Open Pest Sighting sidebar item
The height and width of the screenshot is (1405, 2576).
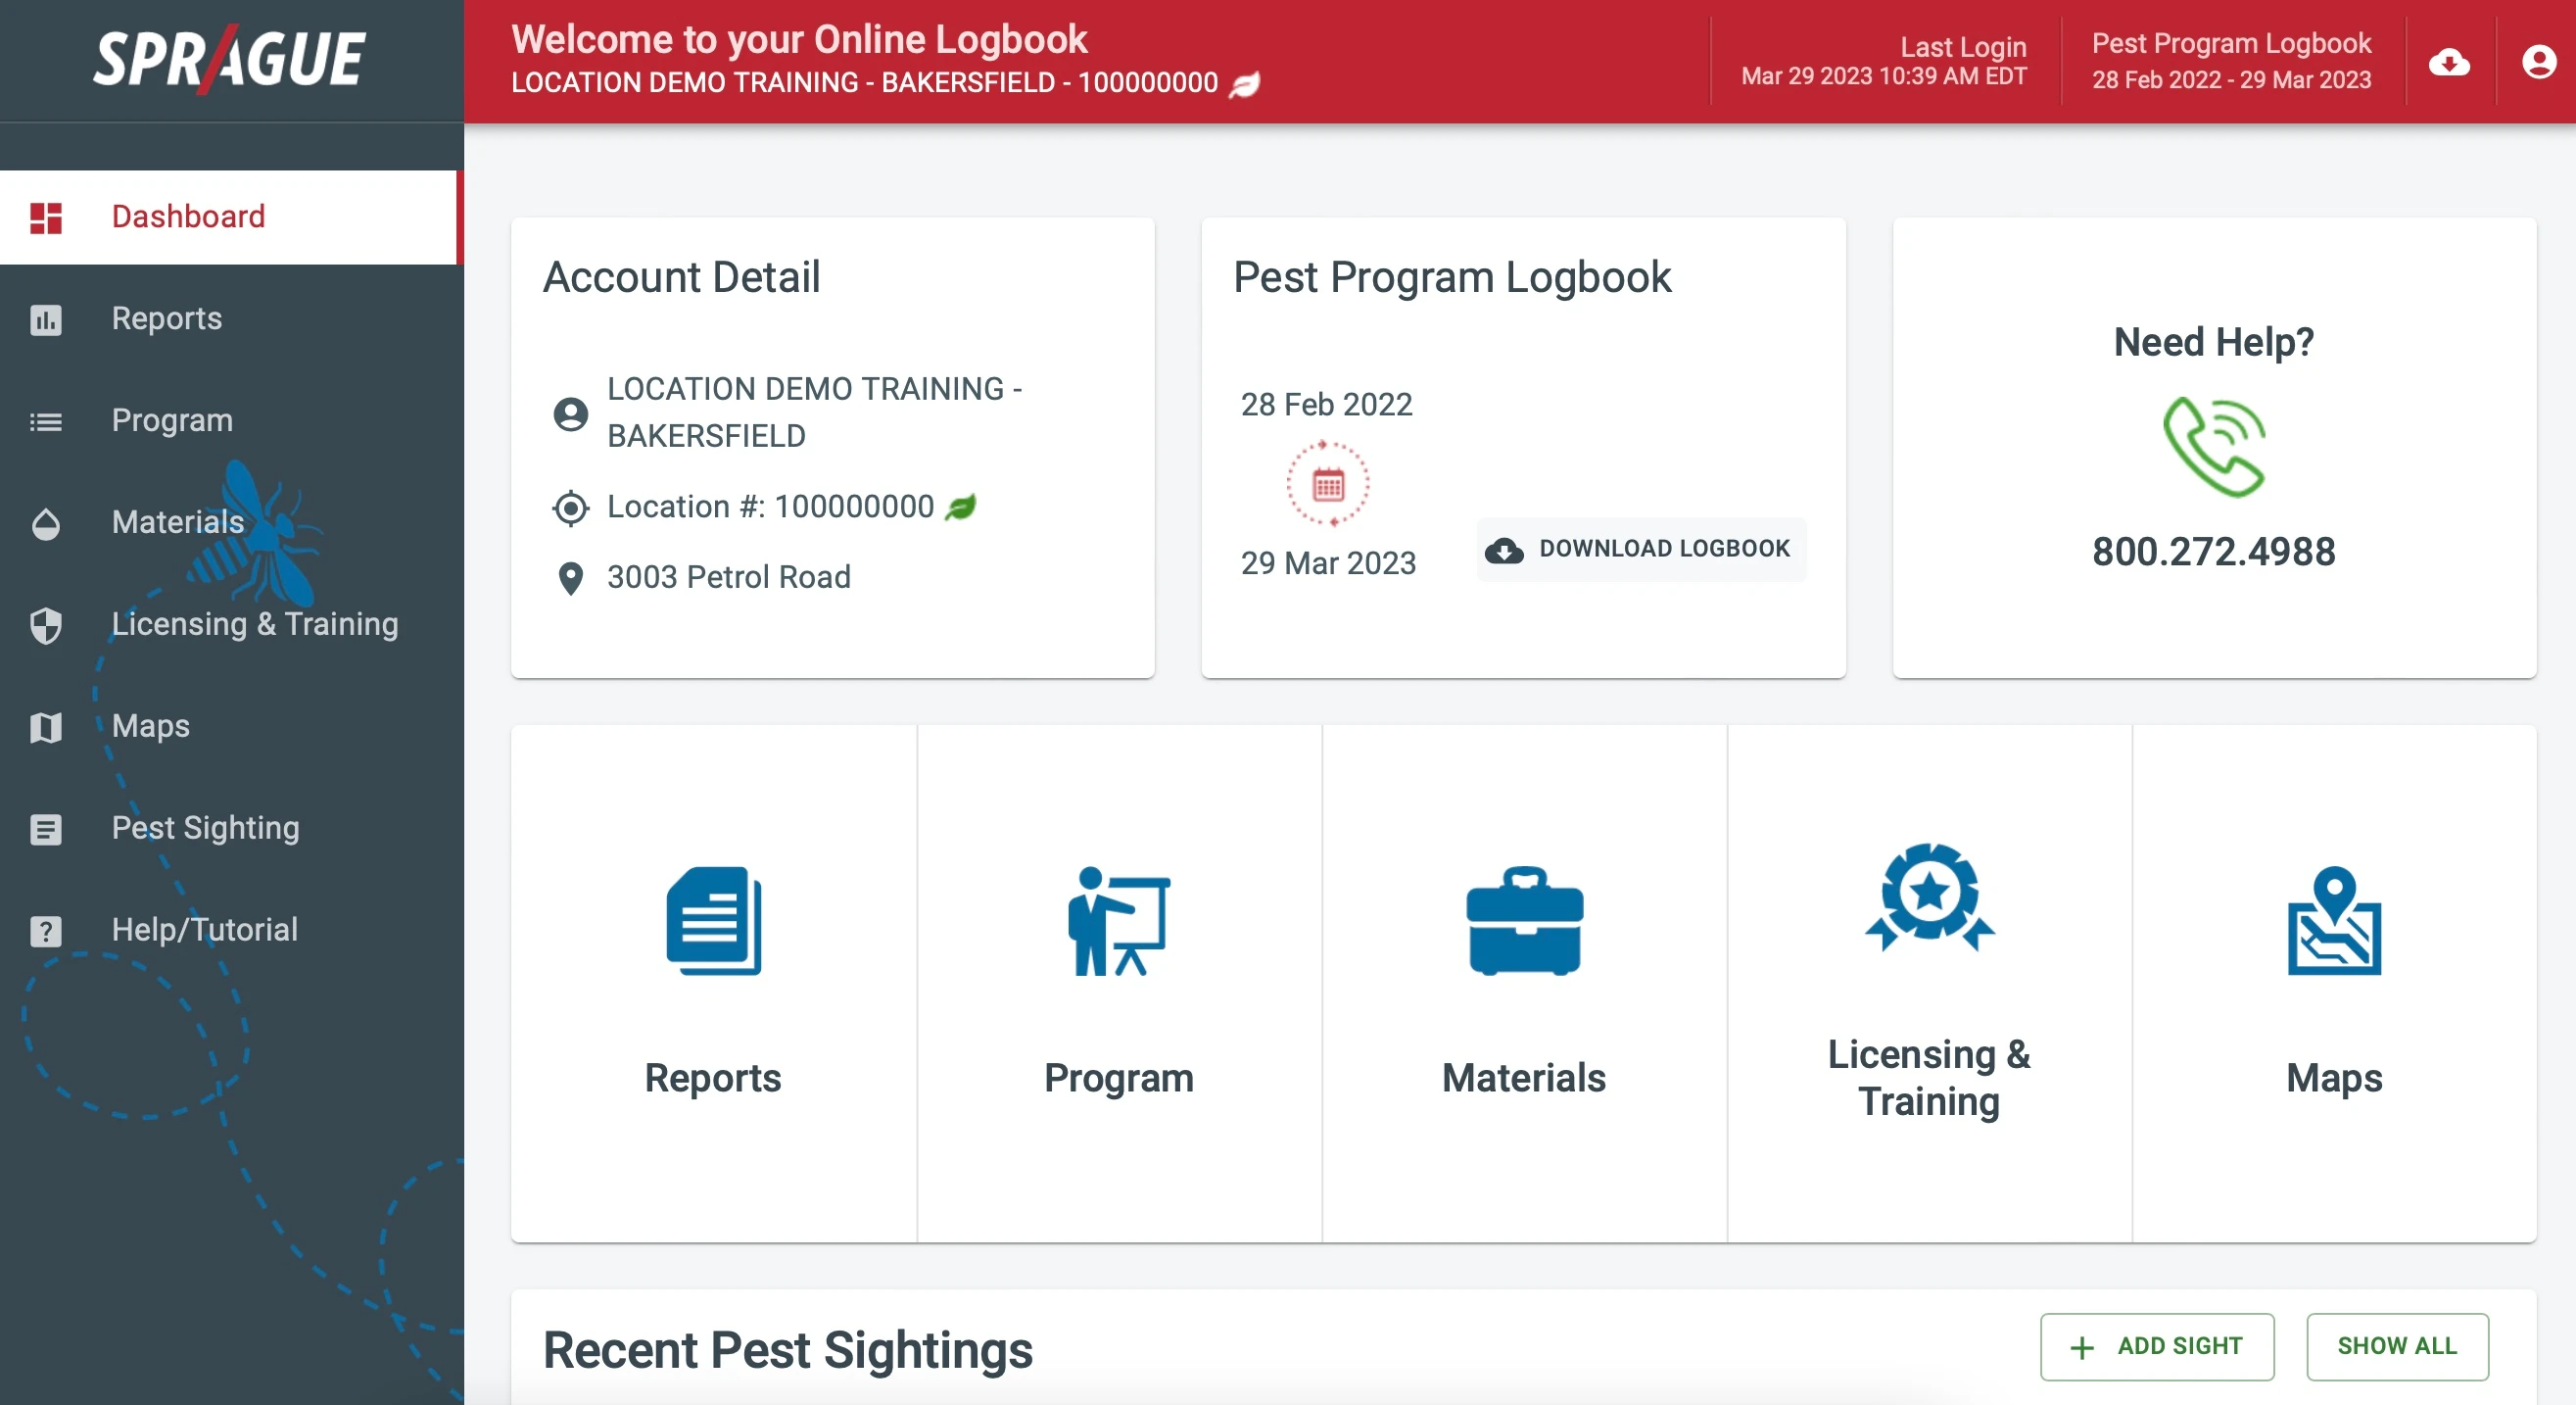coord(205,828)
